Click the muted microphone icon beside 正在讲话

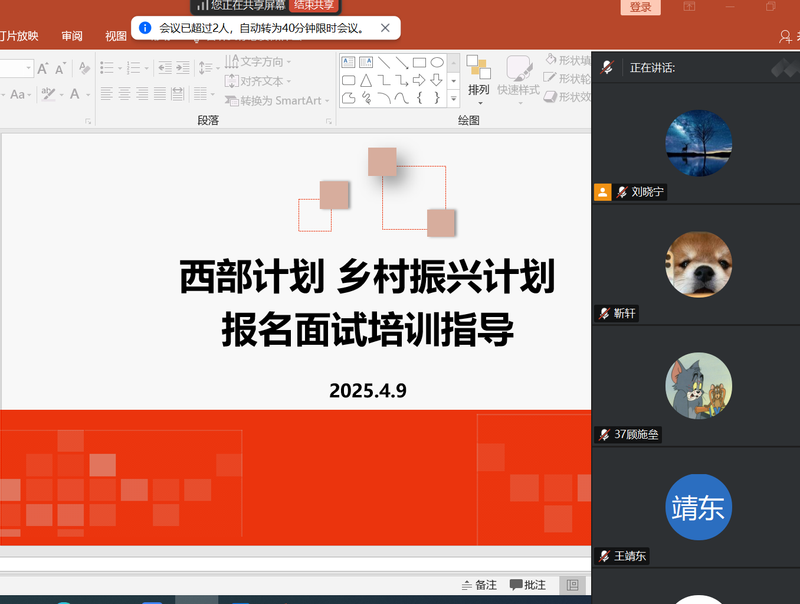607,68
